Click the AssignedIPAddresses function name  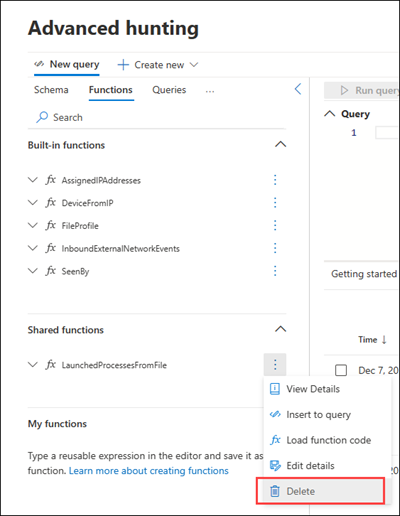(x=101, y=181)
